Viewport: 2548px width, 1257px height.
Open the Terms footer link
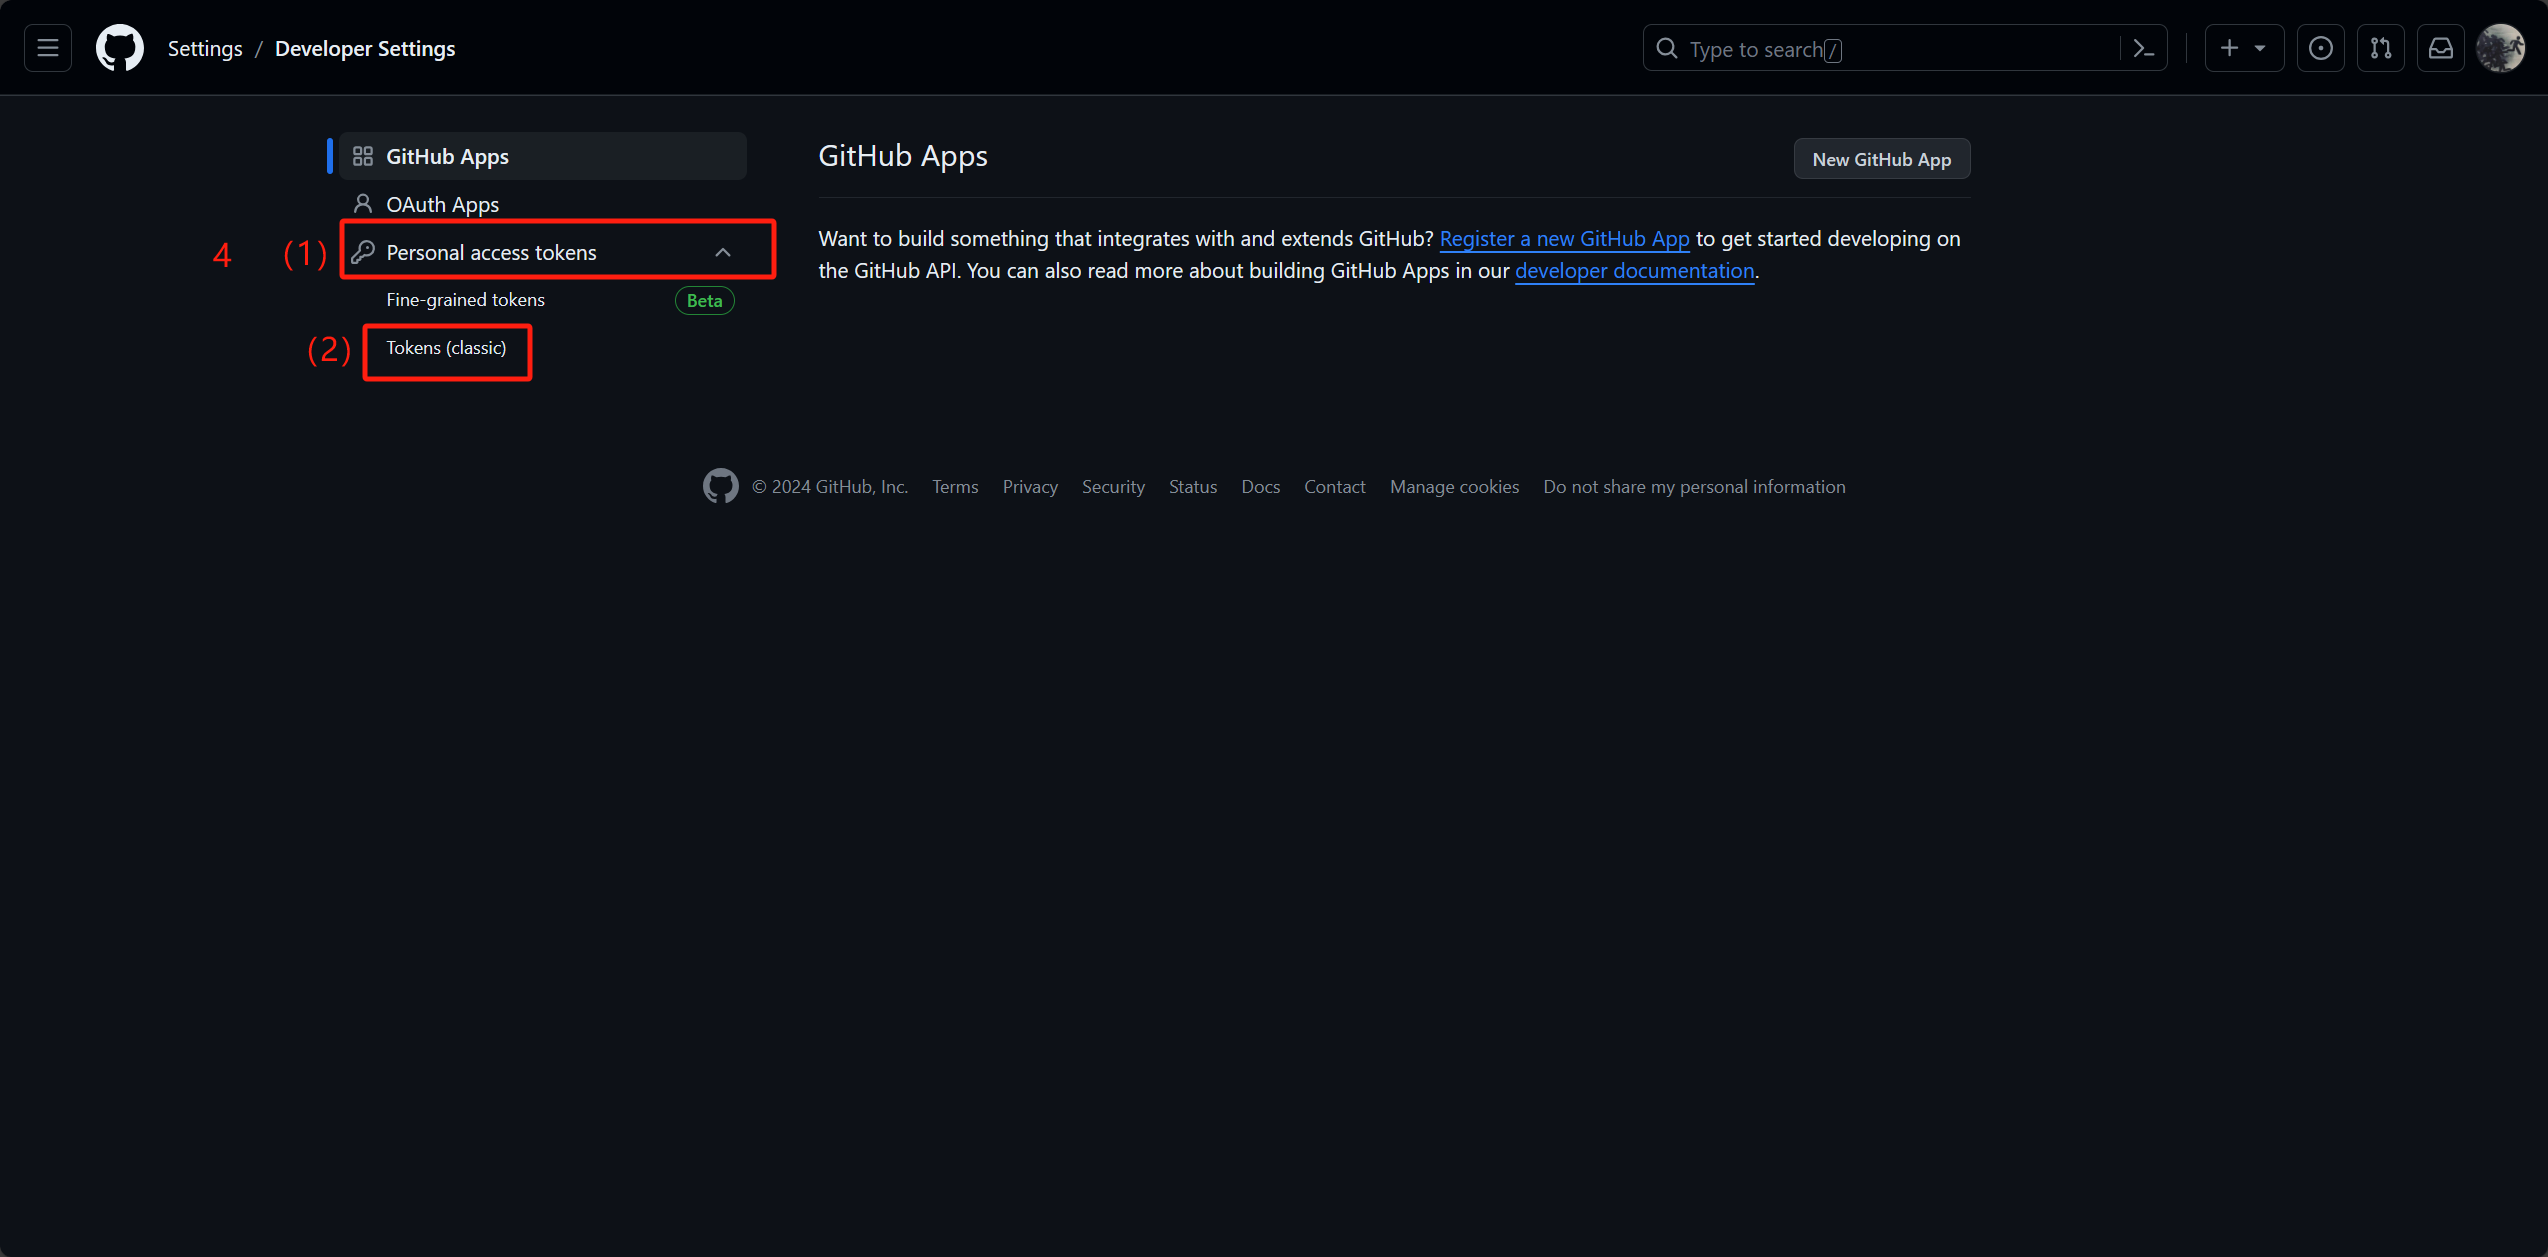[955, 487]
